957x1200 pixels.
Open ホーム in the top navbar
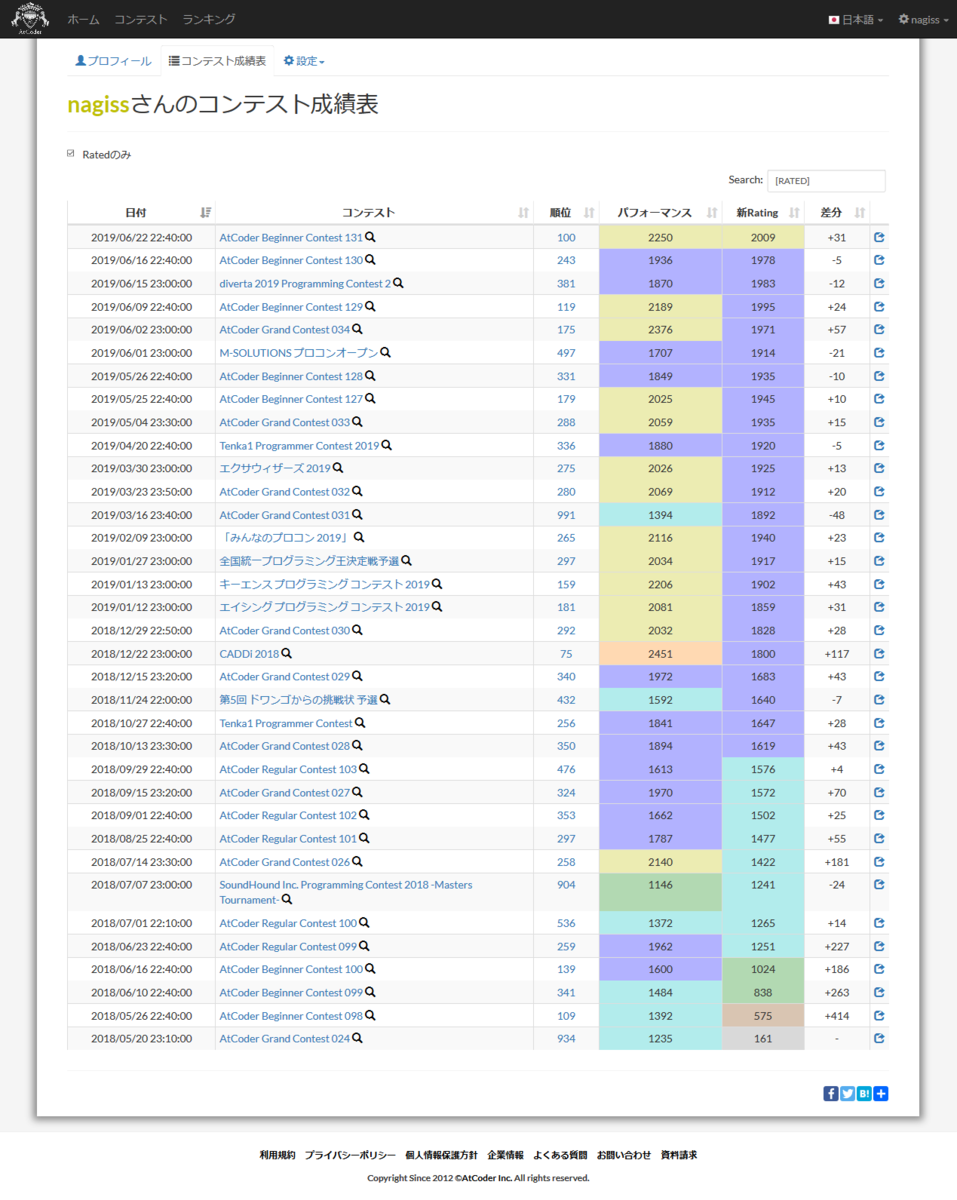click(x=82, y=19)
